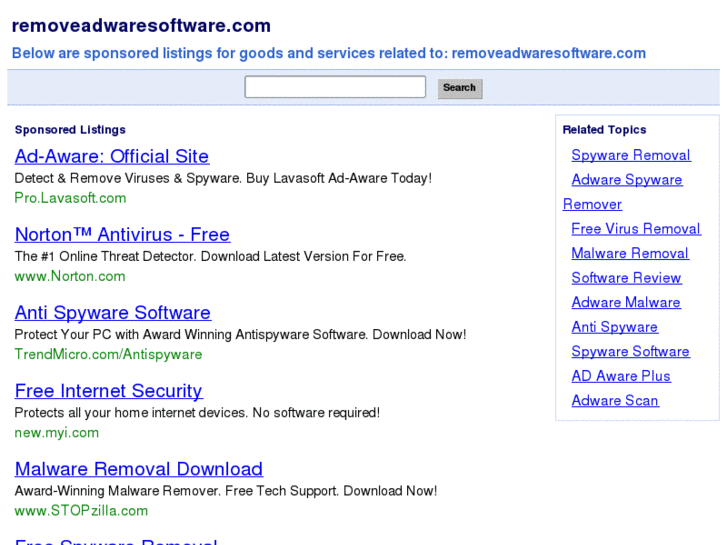Click 'Protect Your PC with Award Winning' description
The width and height of the screenshot is (727, 545).
click(x=240, y=335)
